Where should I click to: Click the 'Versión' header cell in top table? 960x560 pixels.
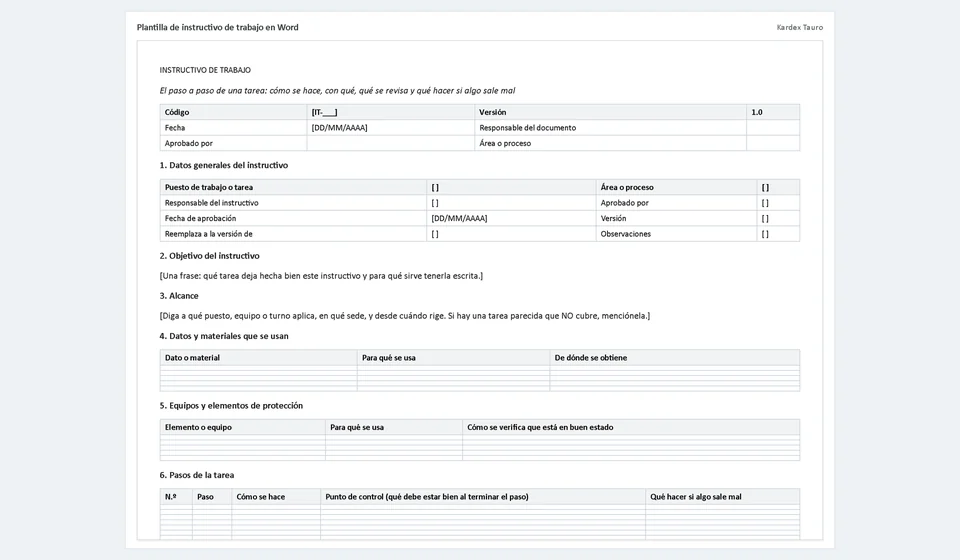(610, 112)
